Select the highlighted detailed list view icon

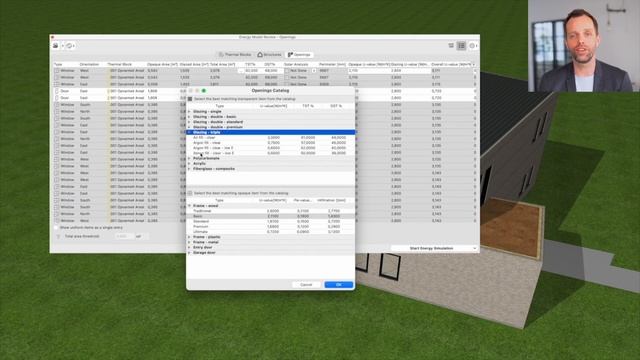point(461,46)
